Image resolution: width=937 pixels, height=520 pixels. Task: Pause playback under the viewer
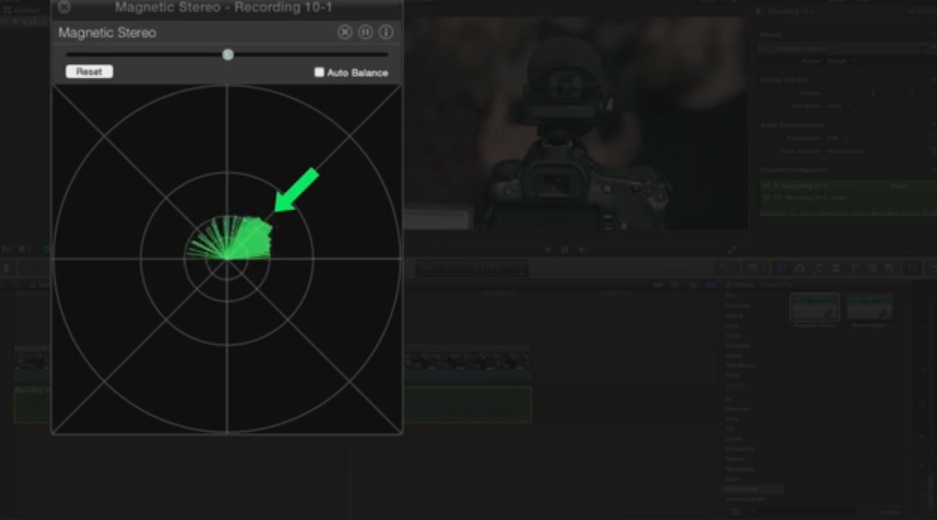[x=565, y=249]
